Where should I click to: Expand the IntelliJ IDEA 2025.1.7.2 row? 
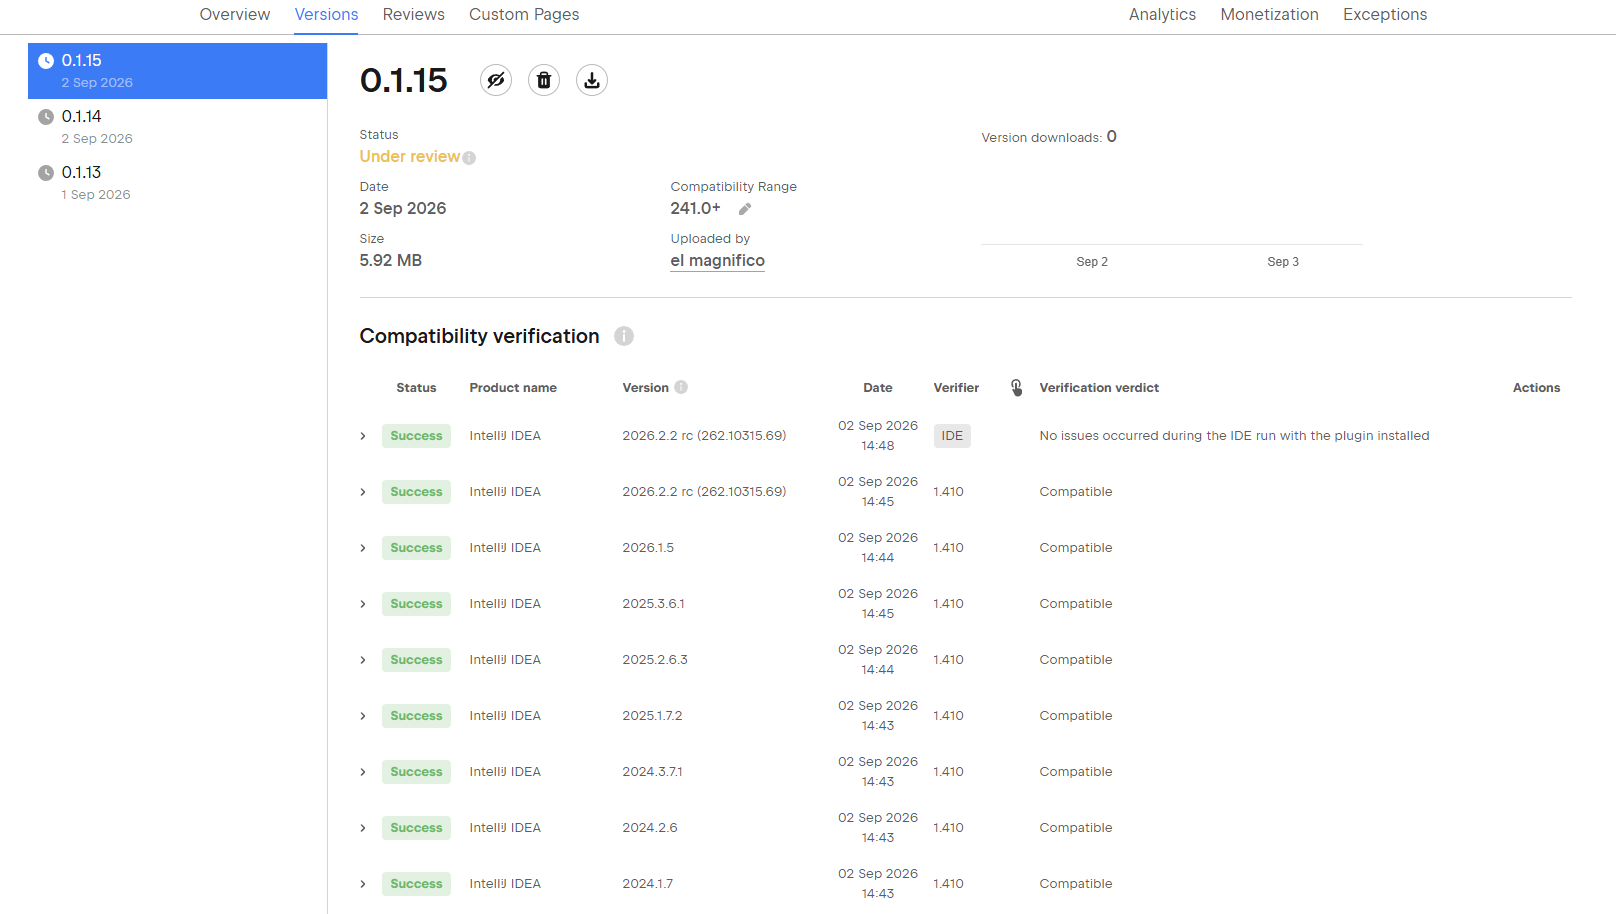[363, 716]
